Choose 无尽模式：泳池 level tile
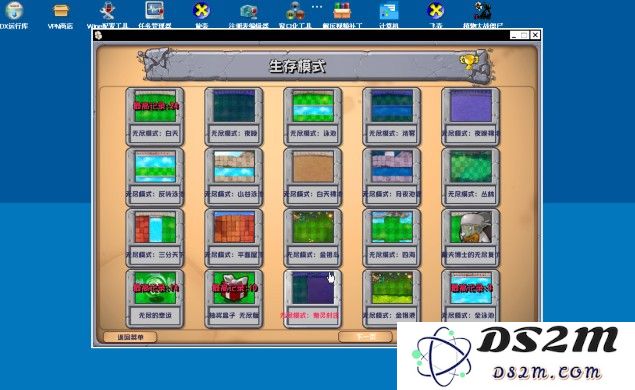Viewport: 635px width, 390px height. point(313,117)
